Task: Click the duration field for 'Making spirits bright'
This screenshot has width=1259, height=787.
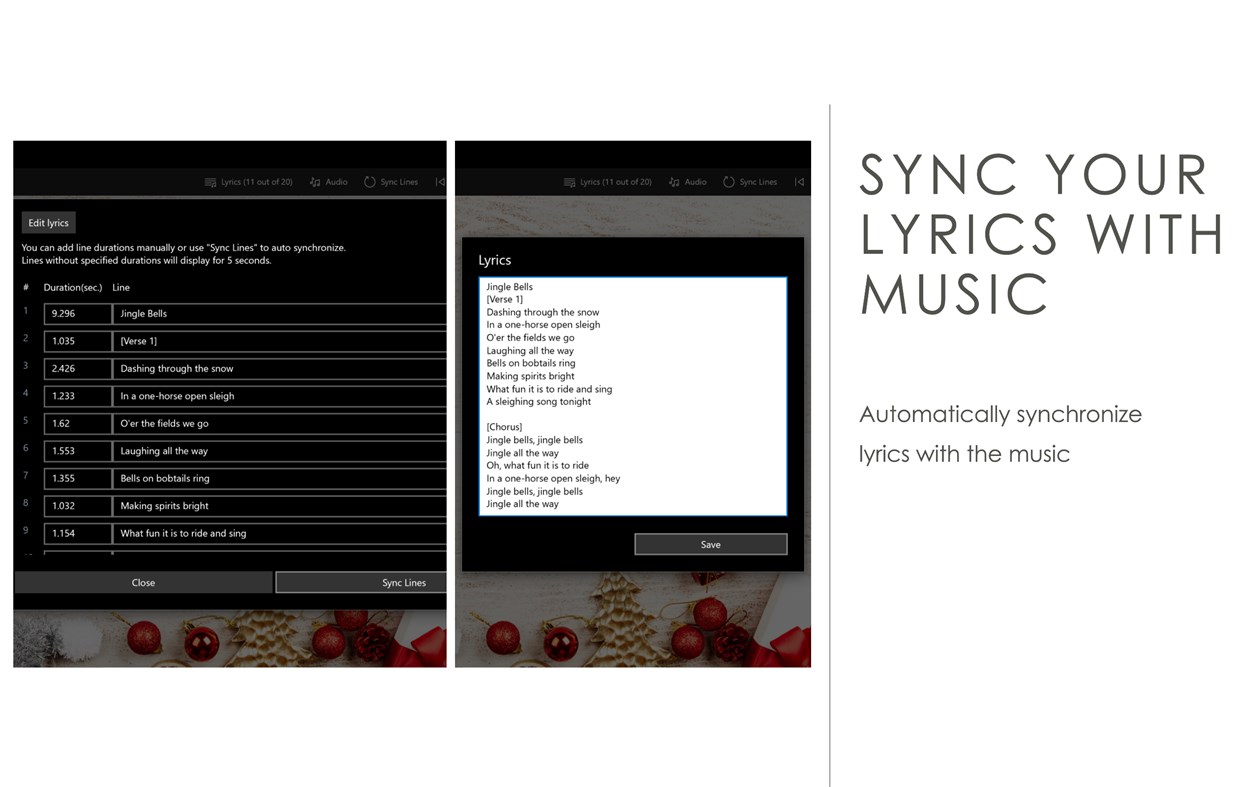Action: coord(78,506)
